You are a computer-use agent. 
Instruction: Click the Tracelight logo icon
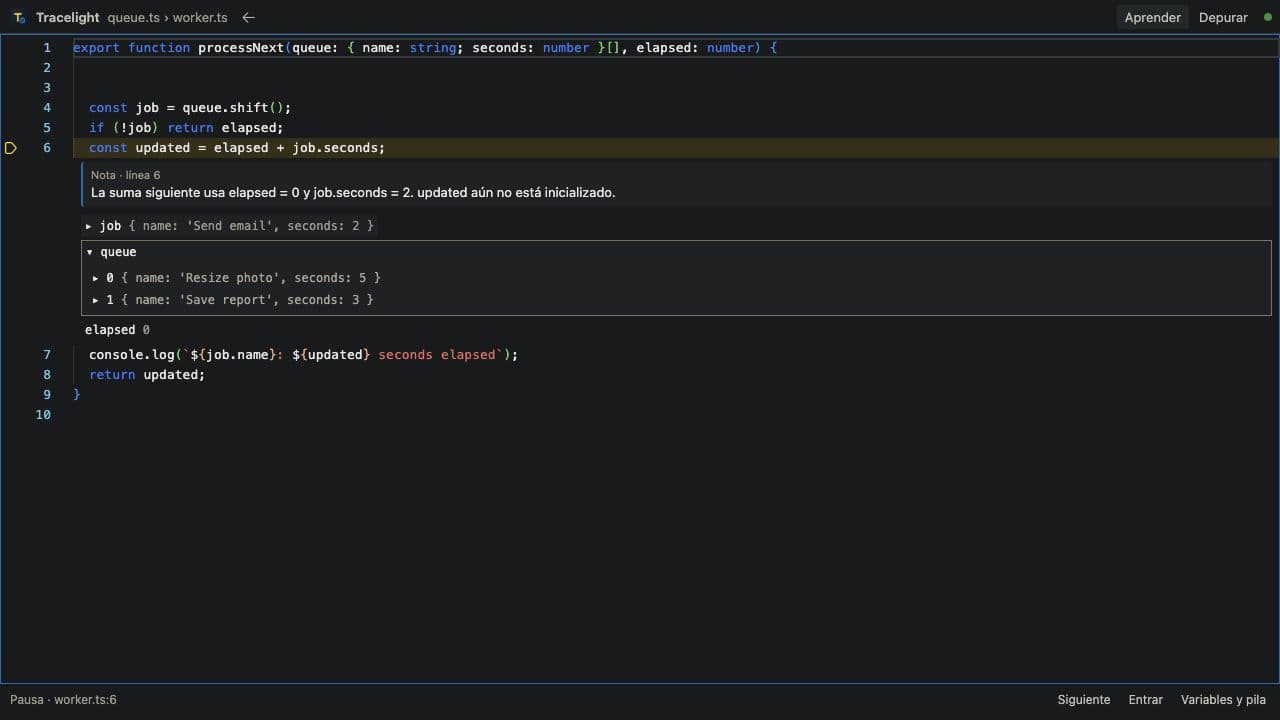pos(19,18)
